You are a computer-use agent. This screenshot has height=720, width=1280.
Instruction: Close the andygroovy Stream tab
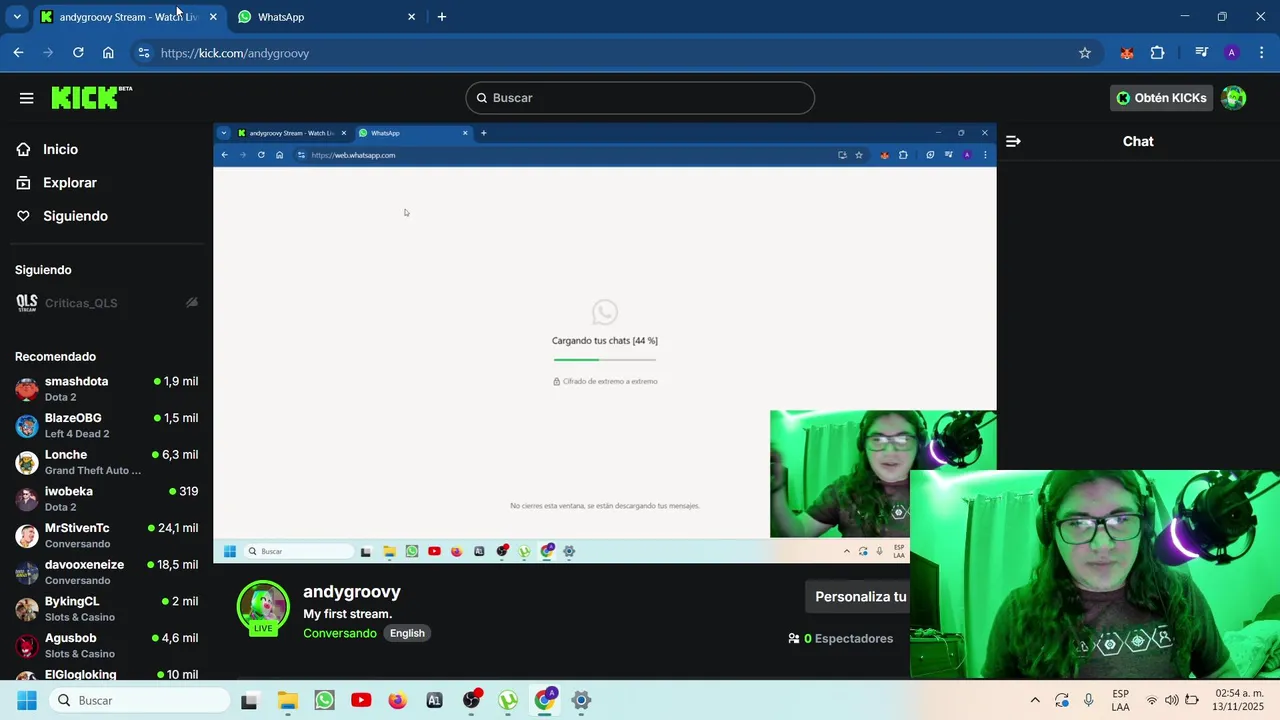[x=213, y=17]
